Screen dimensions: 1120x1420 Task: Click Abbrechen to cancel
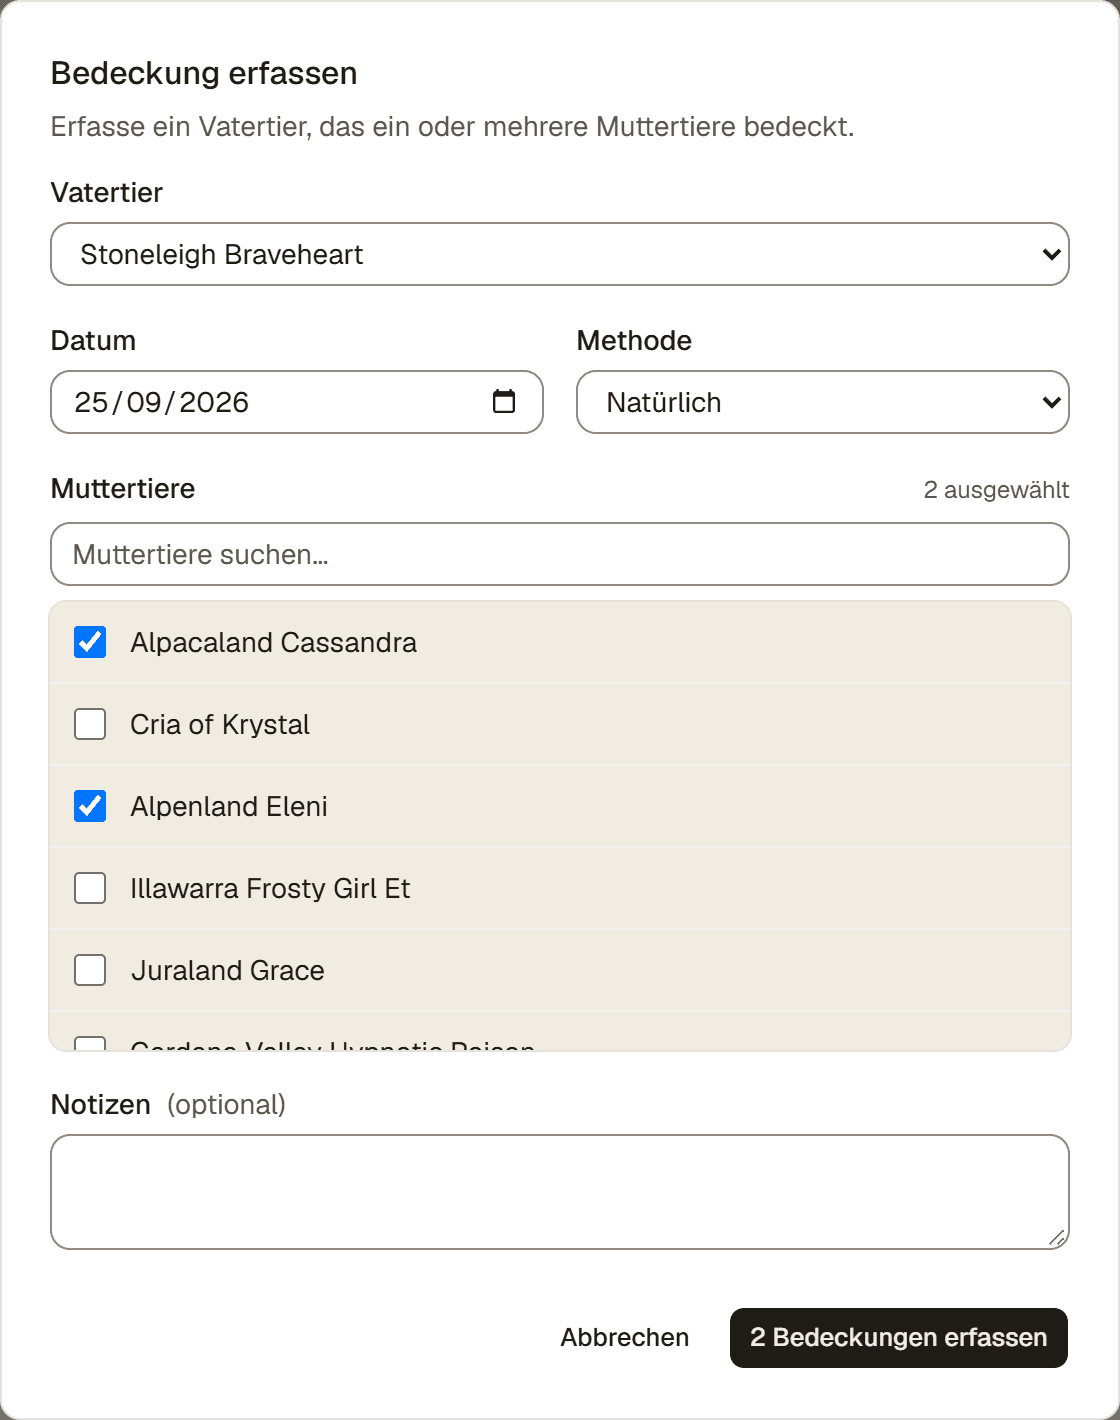pos(625,1338)
